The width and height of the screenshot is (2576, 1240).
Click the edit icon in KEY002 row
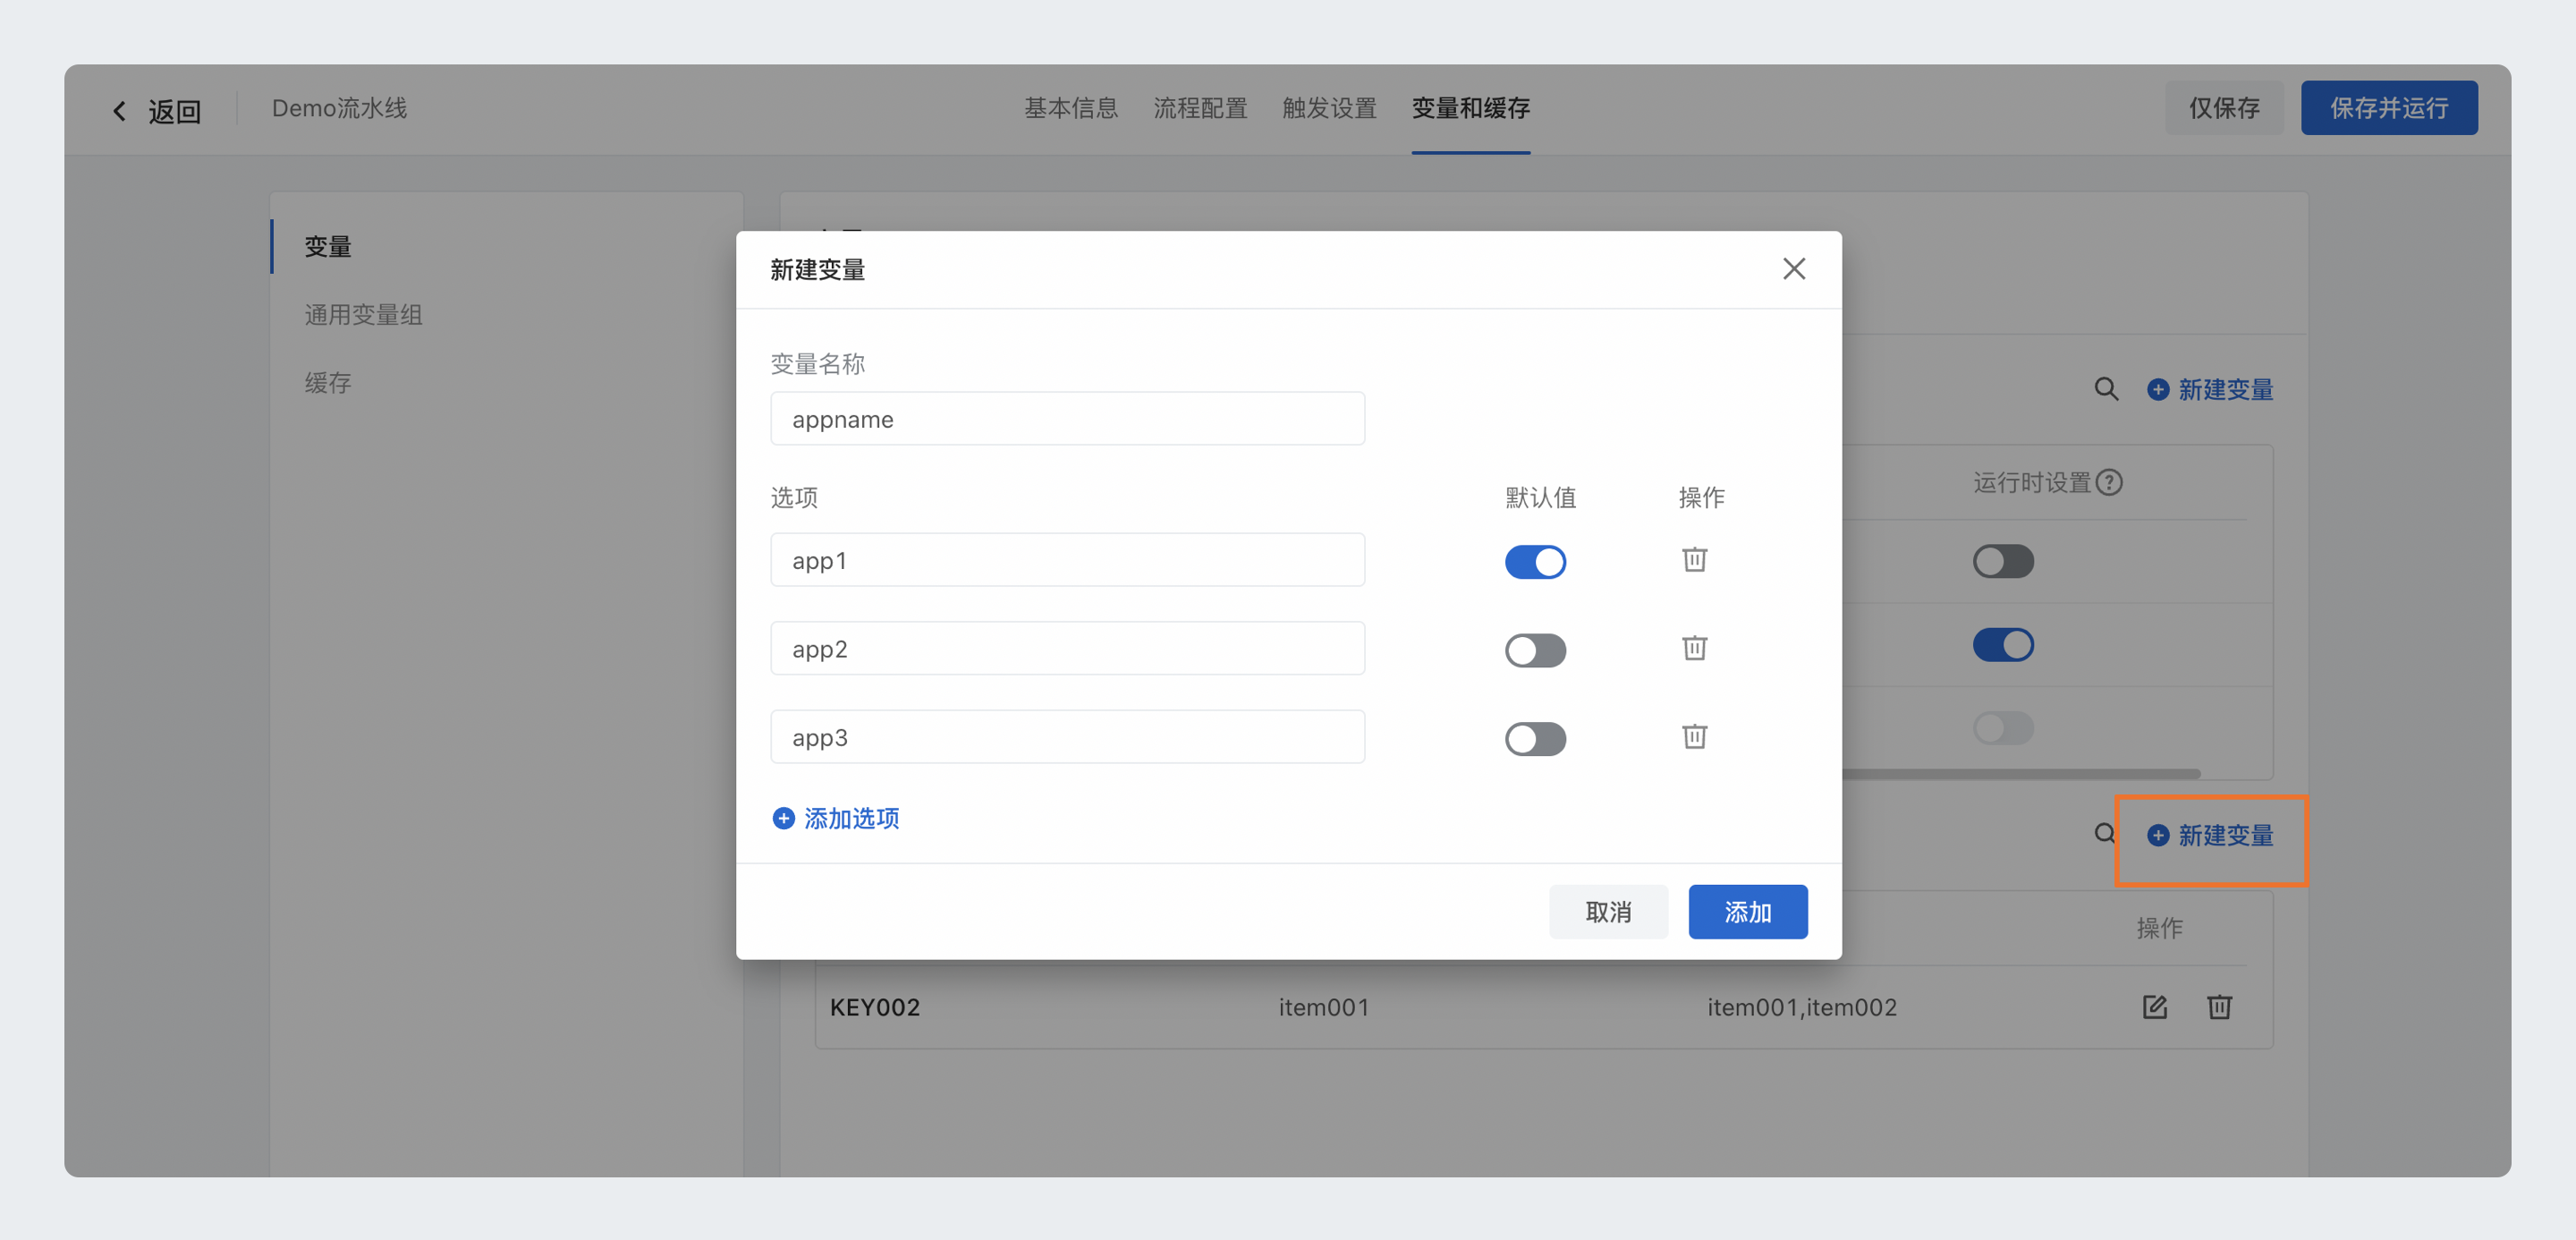click(x=2154, y=1007)
